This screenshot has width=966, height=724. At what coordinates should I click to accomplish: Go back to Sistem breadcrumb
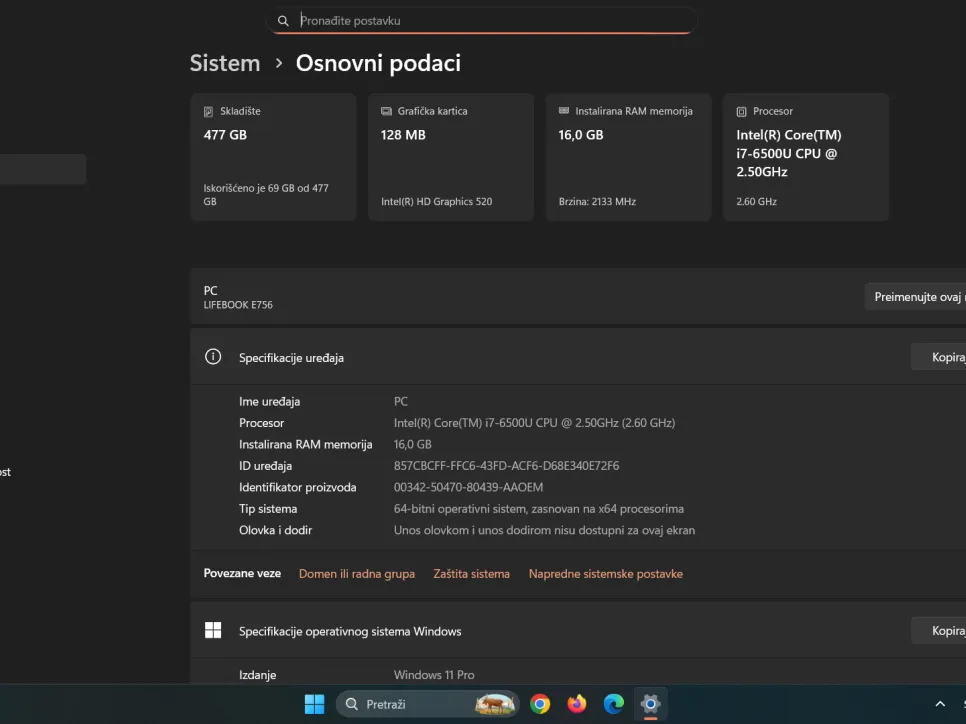(225, 63)
